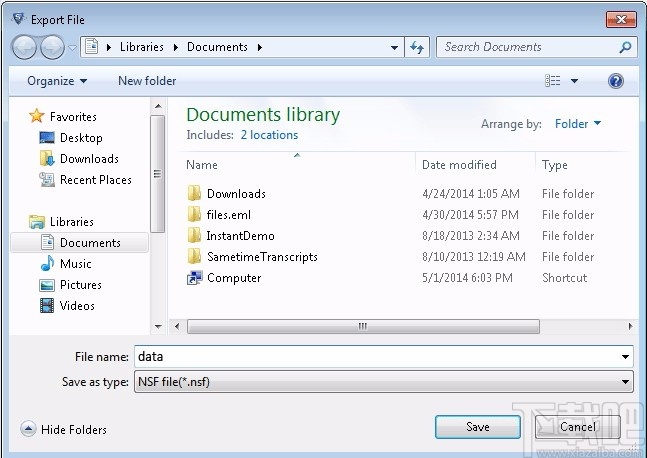Click the 2 locations link

pos(269,135)
